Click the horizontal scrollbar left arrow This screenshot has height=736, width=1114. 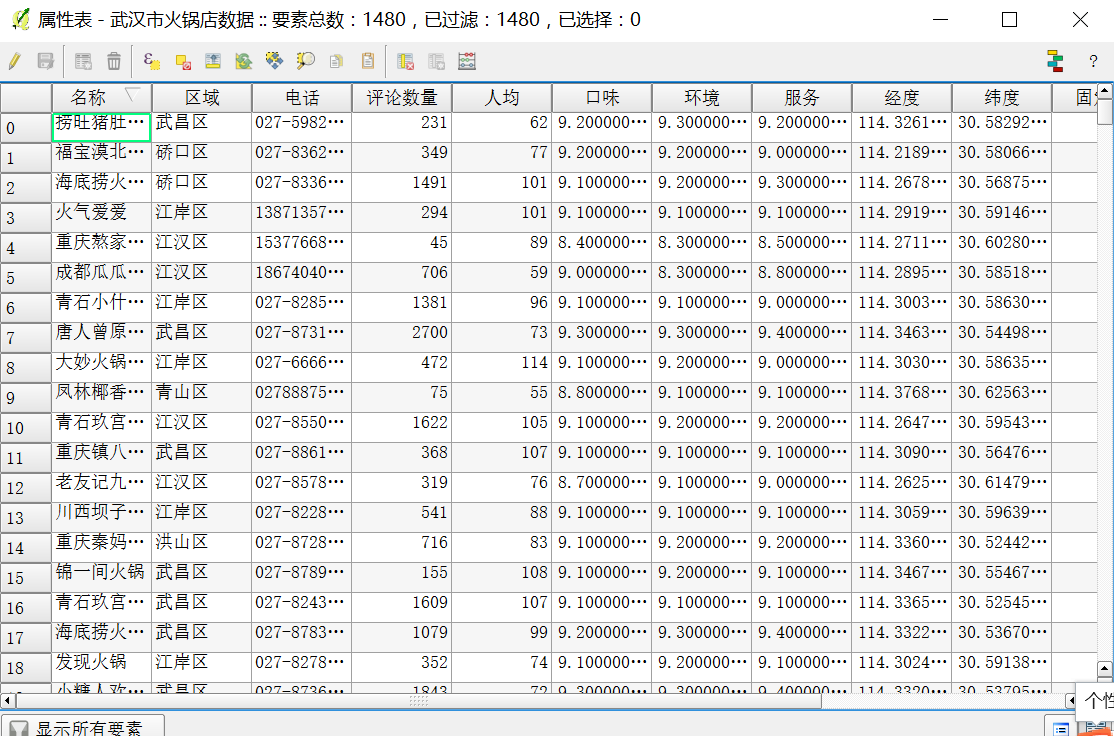[7, 701]
